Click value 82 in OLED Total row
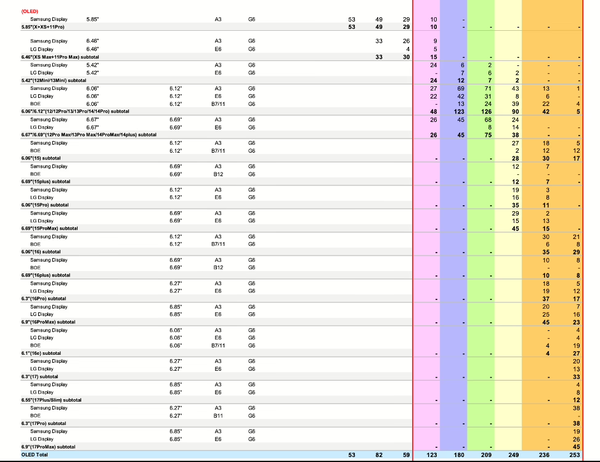Screen dimensions: 600x462 [379, 455]
